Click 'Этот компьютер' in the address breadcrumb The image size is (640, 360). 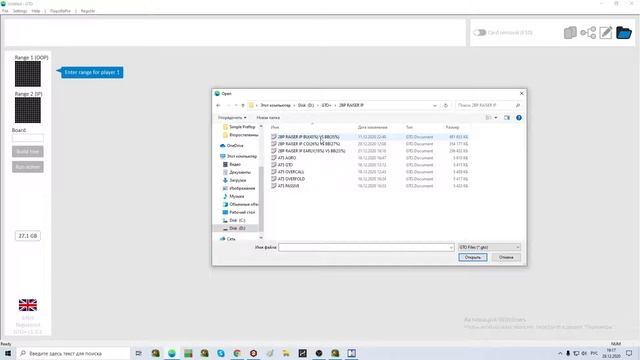pyautogui.click(x=276, y=105)
